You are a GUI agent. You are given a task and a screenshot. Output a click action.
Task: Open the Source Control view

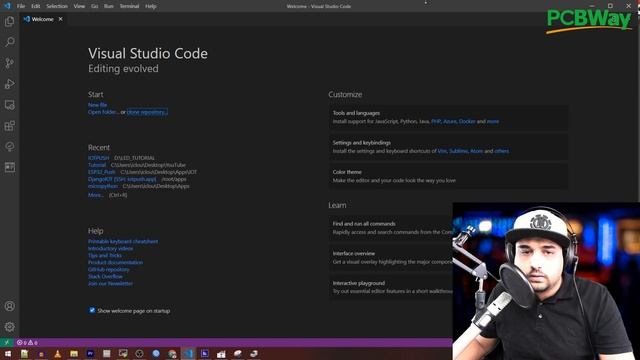[x=10, y=63]
